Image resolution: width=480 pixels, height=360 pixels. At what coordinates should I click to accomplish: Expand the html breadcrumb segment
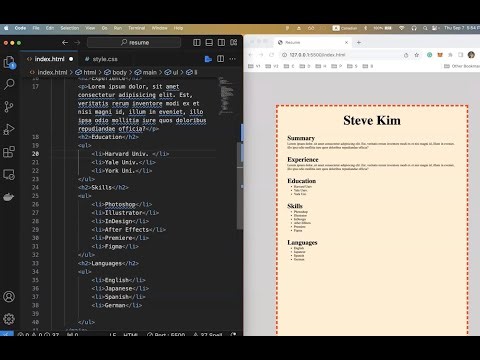pos(86,72)
